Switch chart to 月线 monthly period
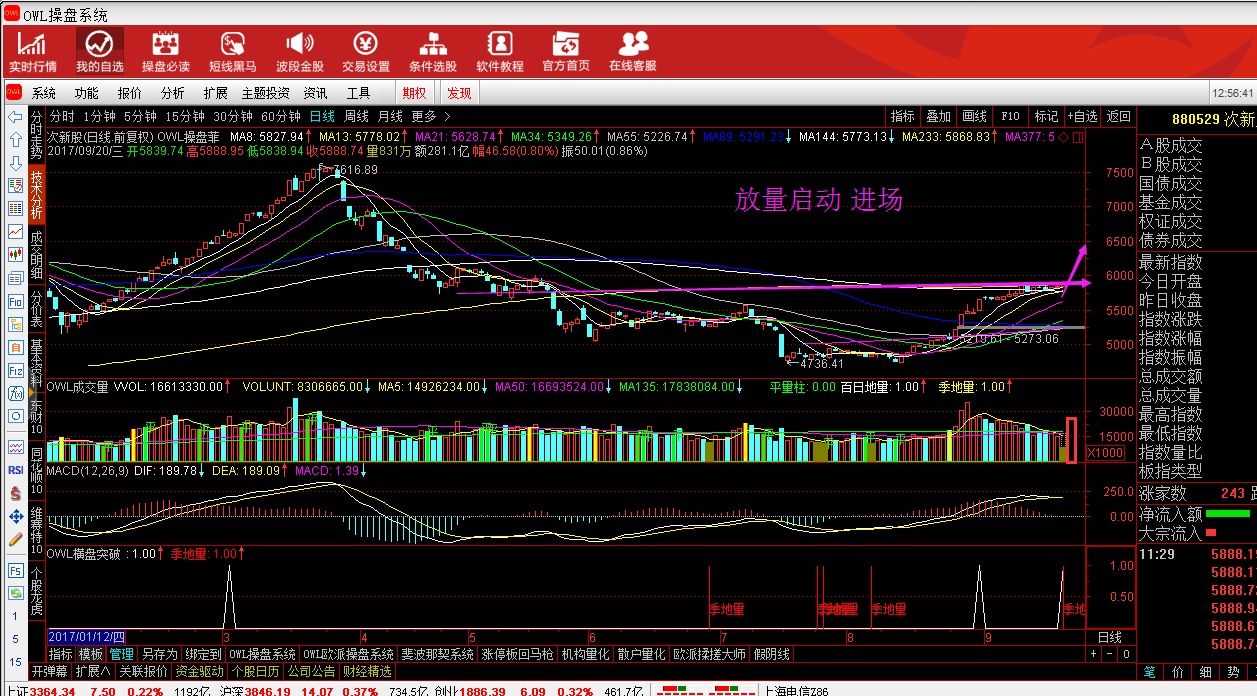Image resolution: width=1257 pixels, height=696 pixels. (x=391, y=116)
